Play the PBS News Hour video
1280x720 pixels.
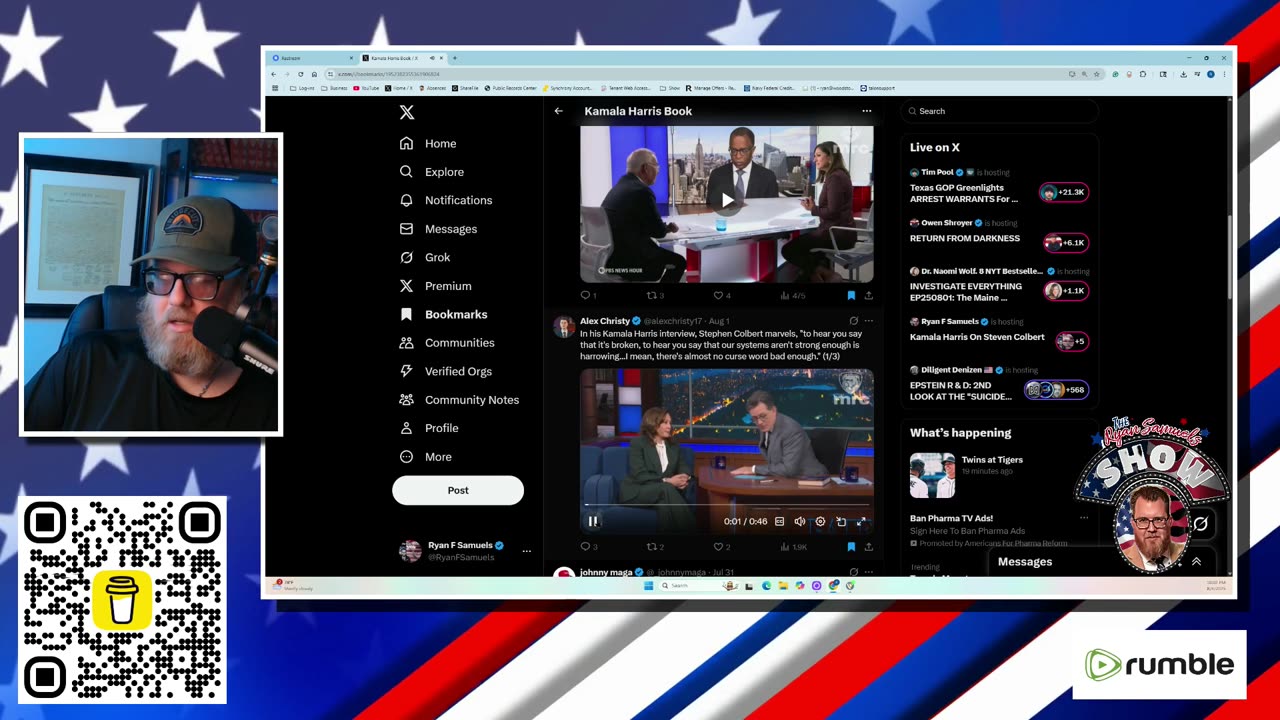pos(727,200)
